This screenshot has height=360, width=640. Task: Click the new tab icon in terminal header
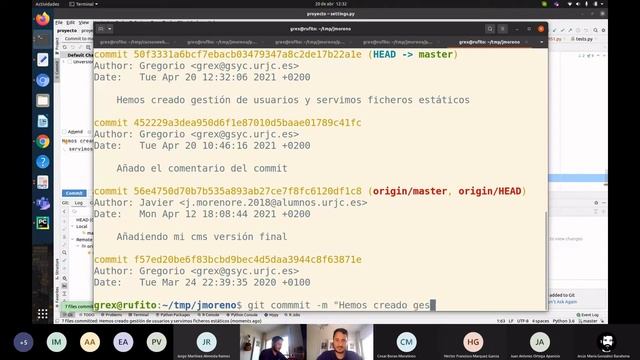[101, 29]
